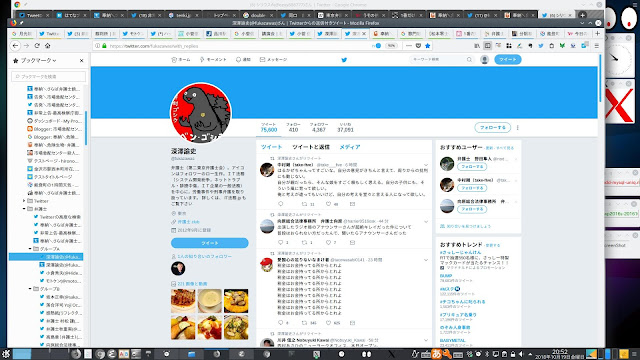Open the メッセージ item in Twitter nav
640x360 pixels.
(273, 60)
